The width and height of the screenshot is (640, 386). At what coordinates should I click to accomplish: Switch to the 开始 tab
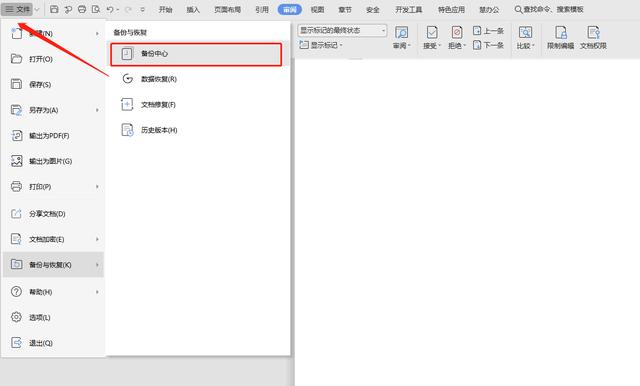(x=165, y=9)
